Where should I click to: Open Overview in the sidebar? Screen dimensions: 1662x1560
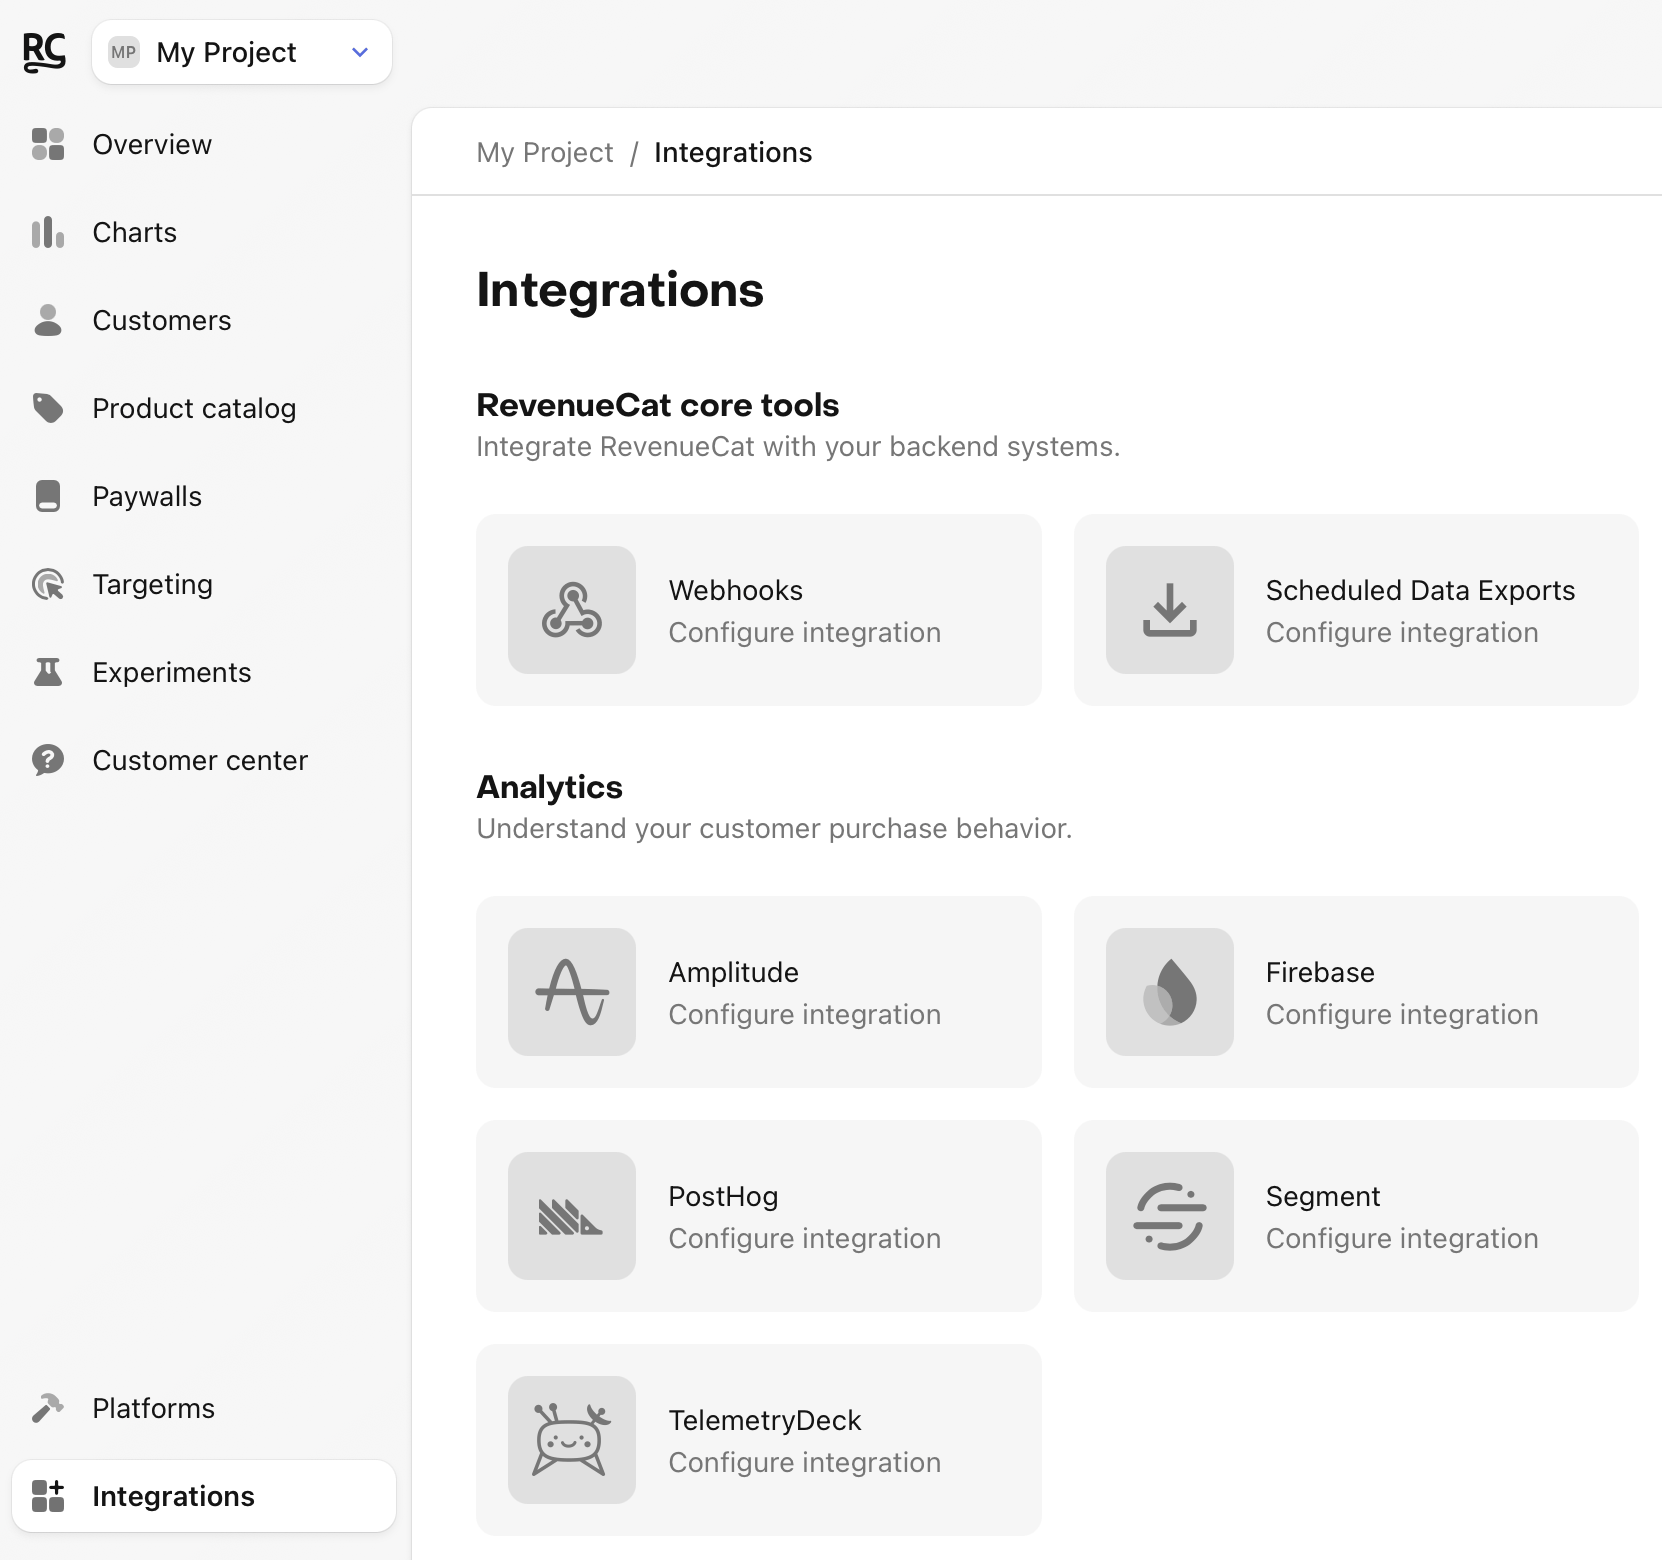[152, 145]
